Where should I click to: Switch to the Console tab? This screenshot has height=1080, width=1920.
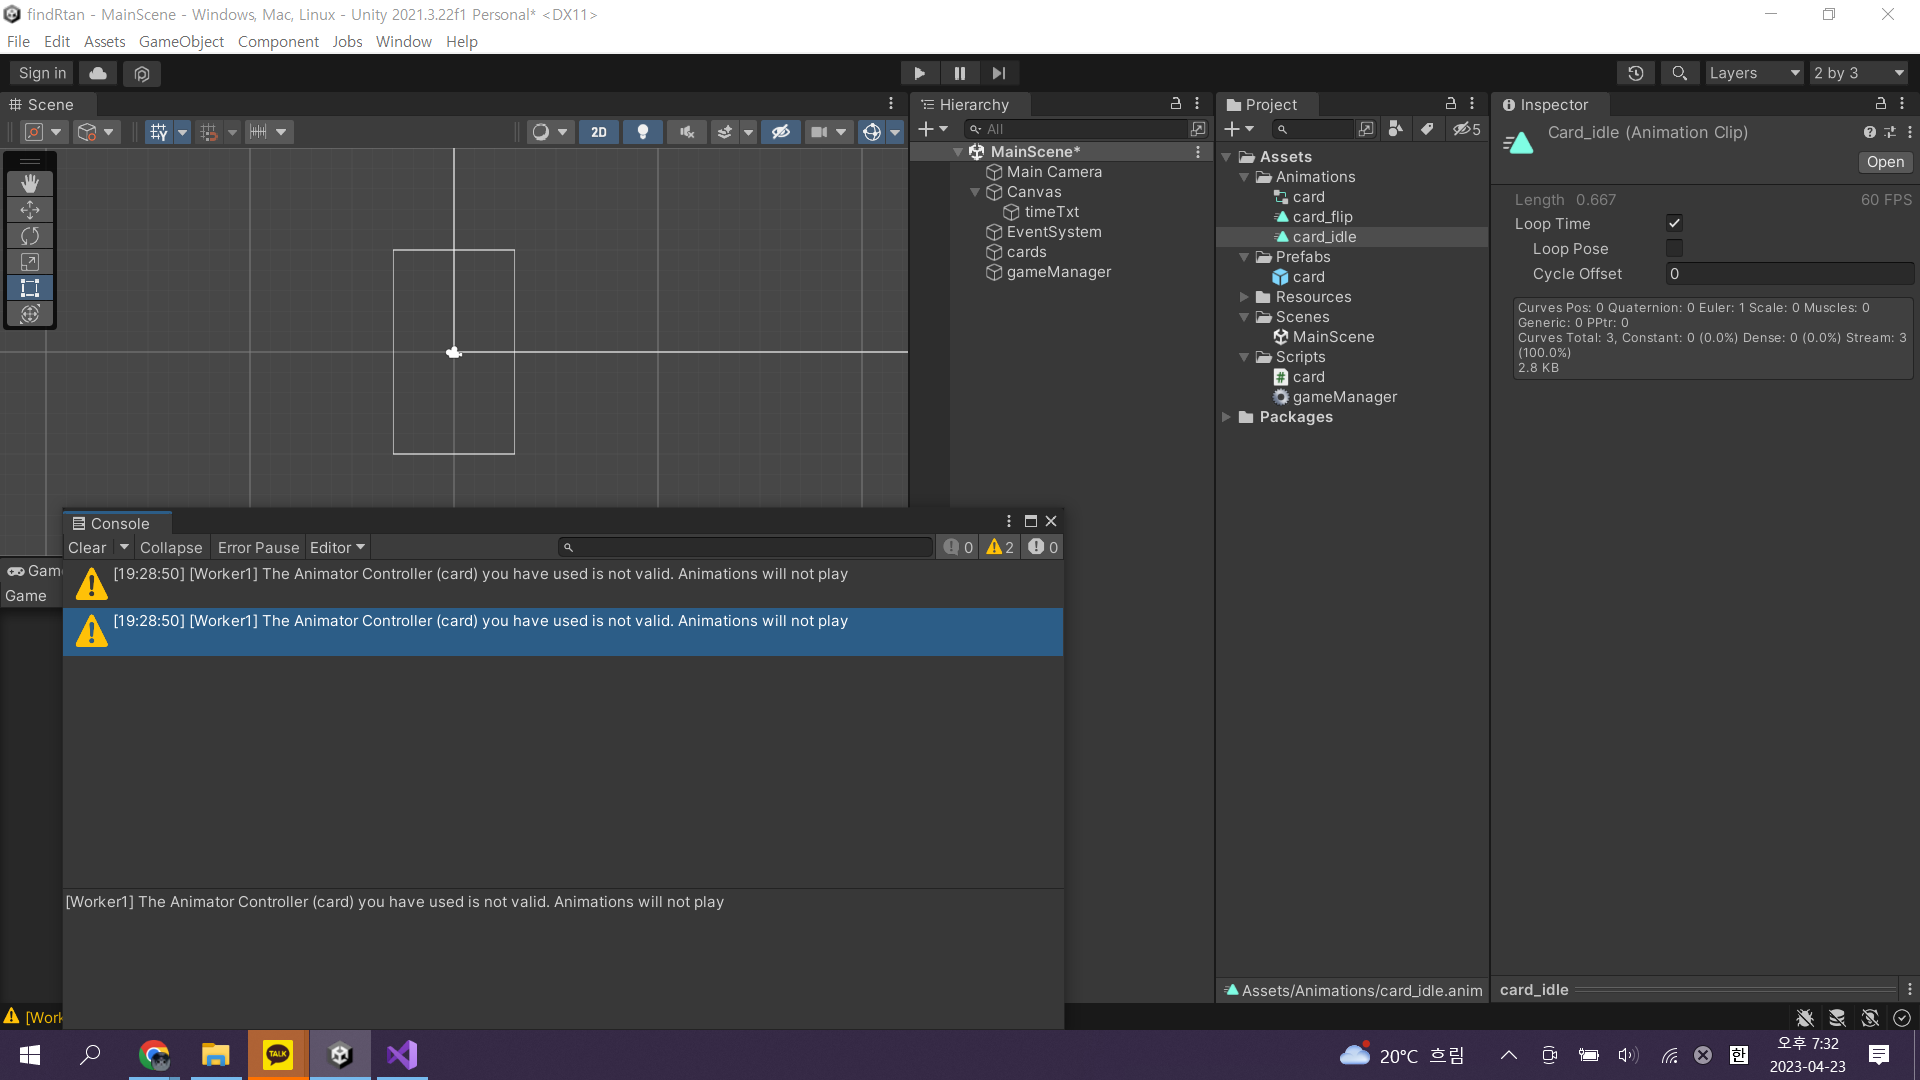[x=118, y=523]
